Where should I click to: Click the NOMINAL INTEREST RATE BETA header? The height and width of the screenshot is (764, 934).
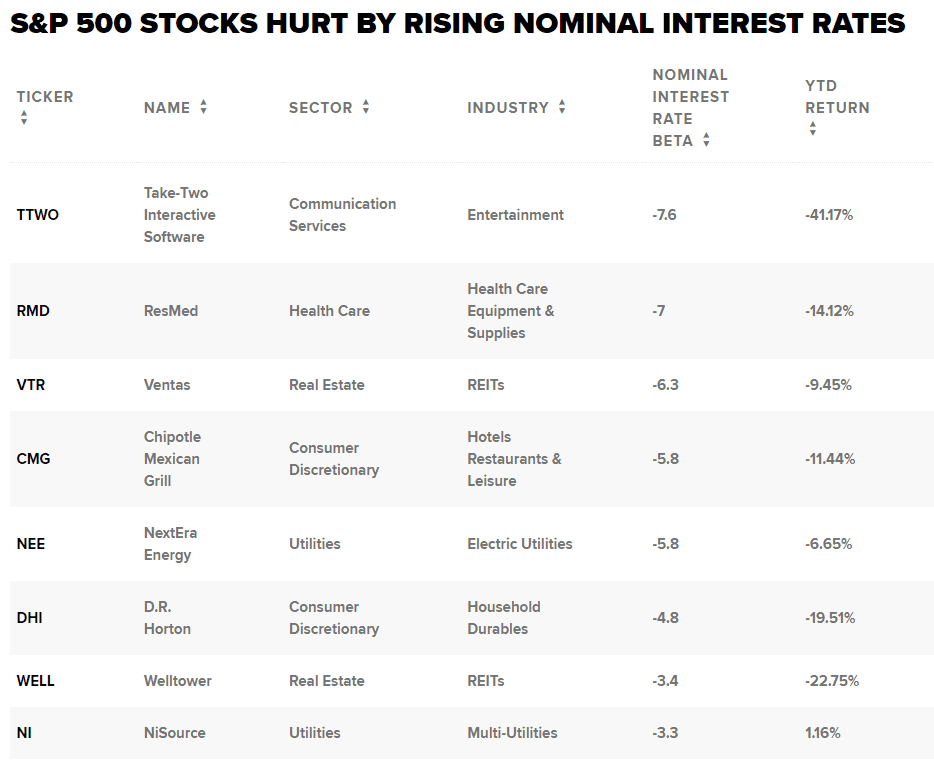pos(690,107)
